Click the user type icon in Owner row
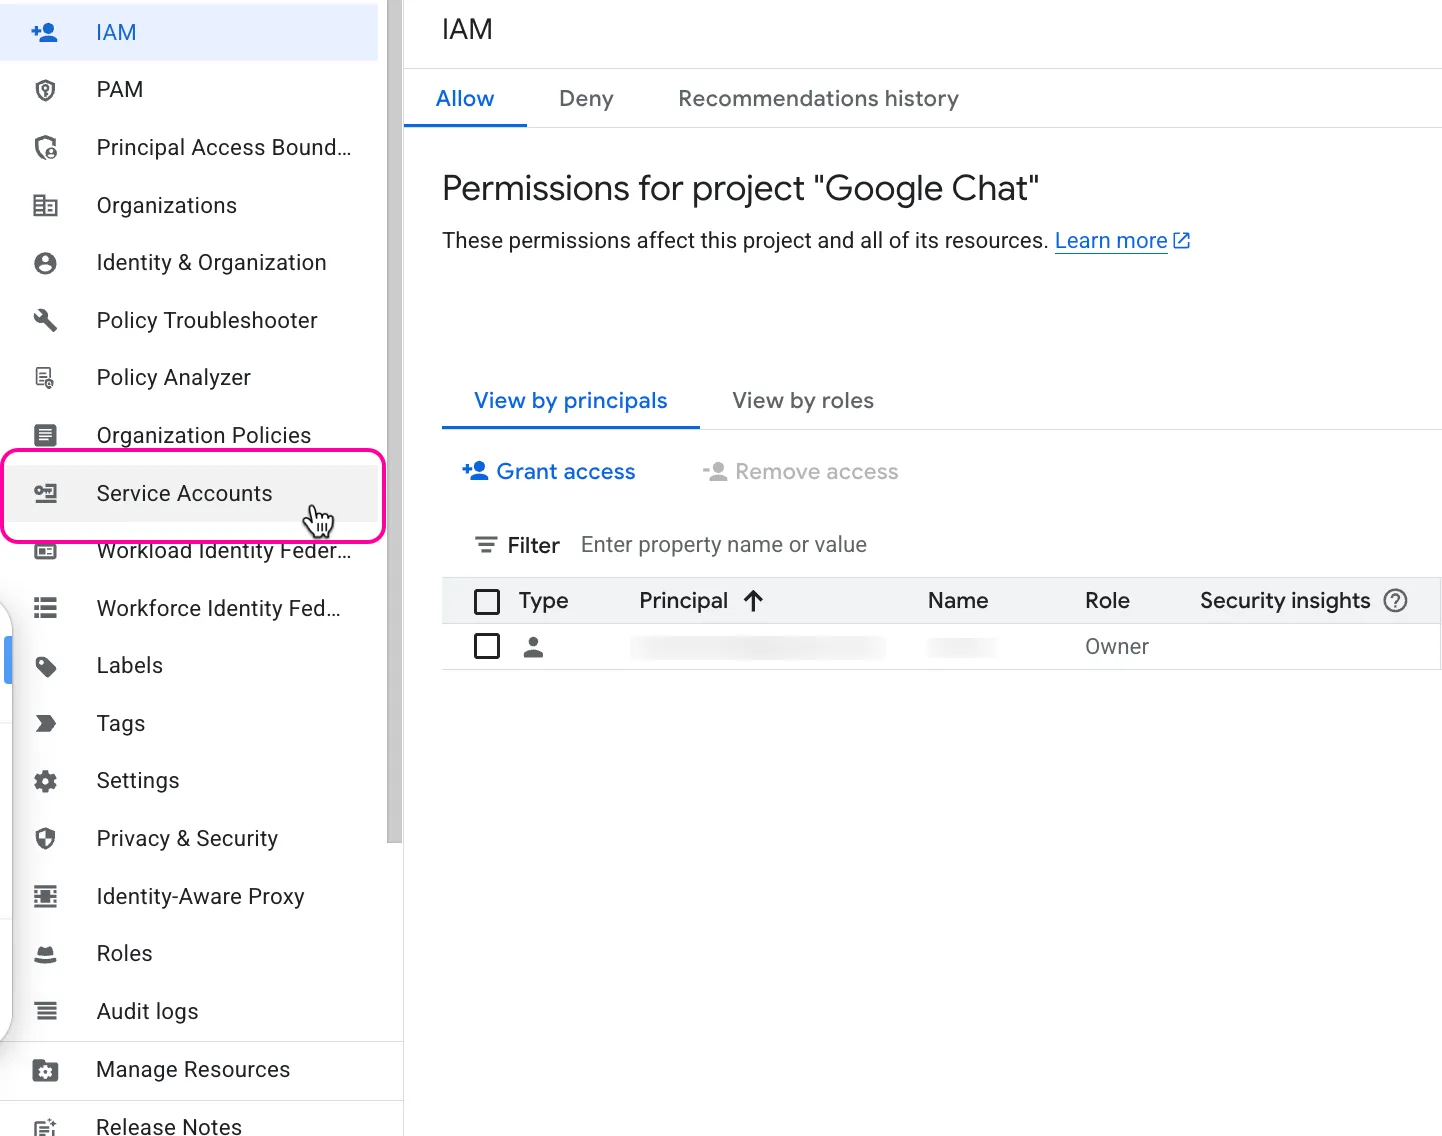Viewport: 1442px width, 1136px height. 534,647
